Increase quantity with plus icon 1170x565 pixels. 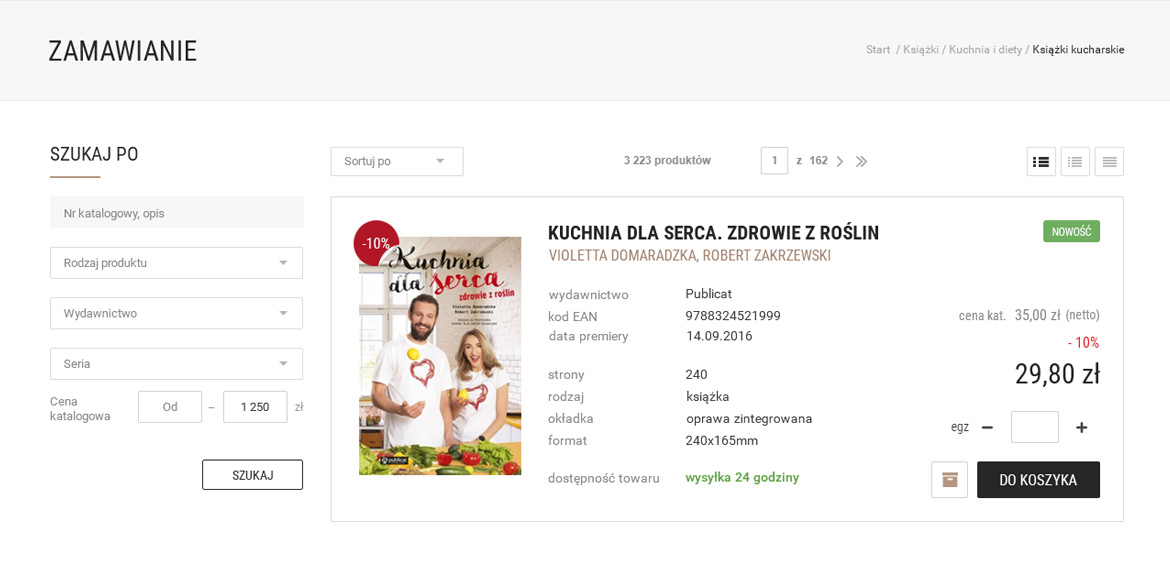tap(1082, 428)
